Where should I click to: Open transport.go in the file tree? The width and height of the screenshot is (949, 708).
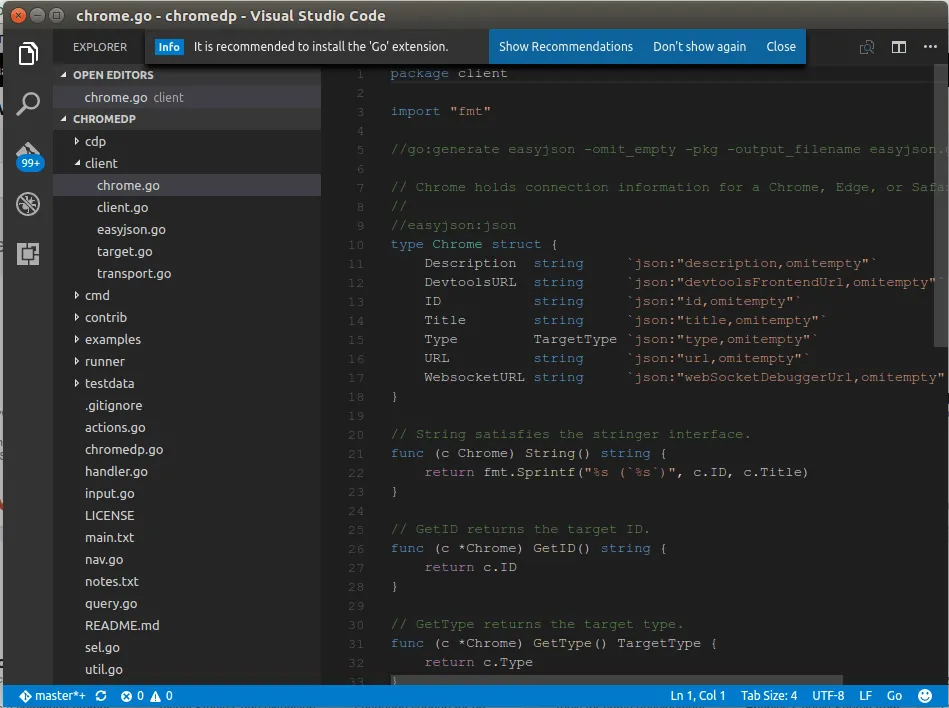pos(133,273)
